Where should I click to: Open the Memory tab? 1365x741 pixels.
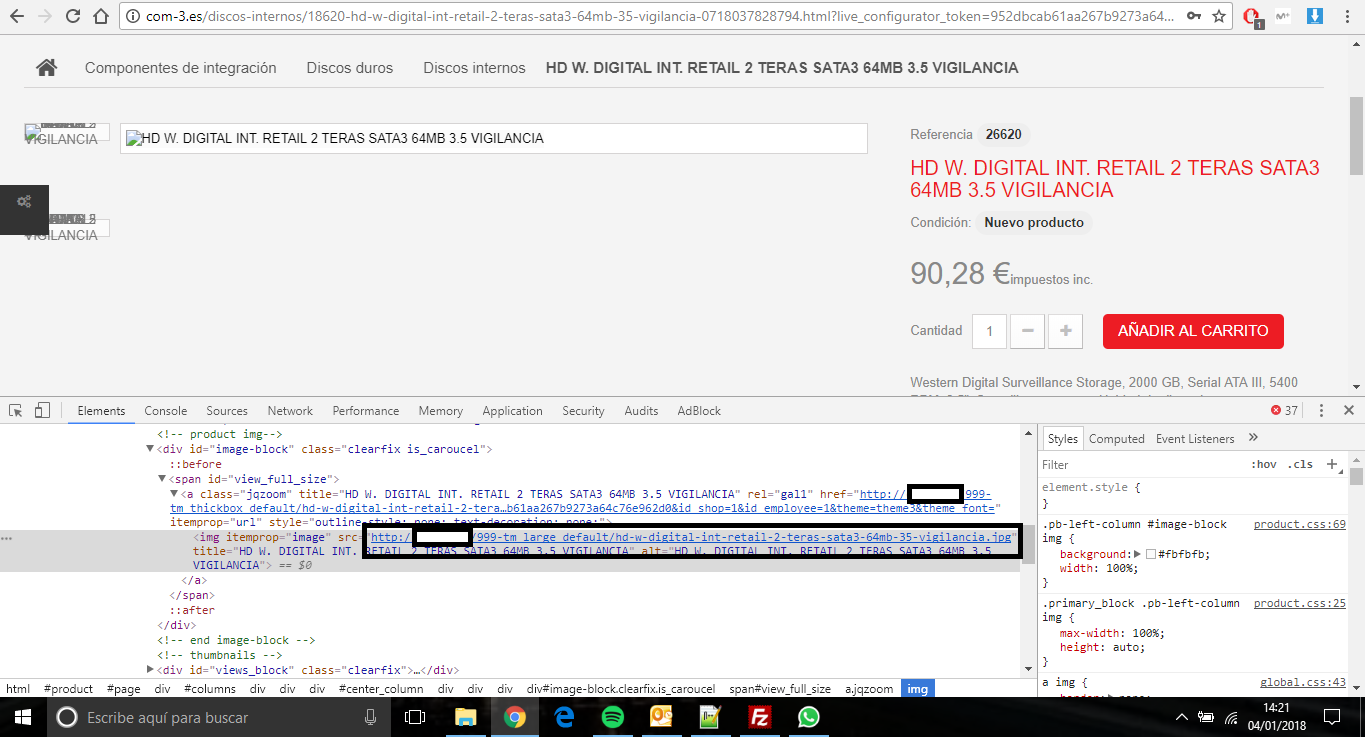(441, 410)
